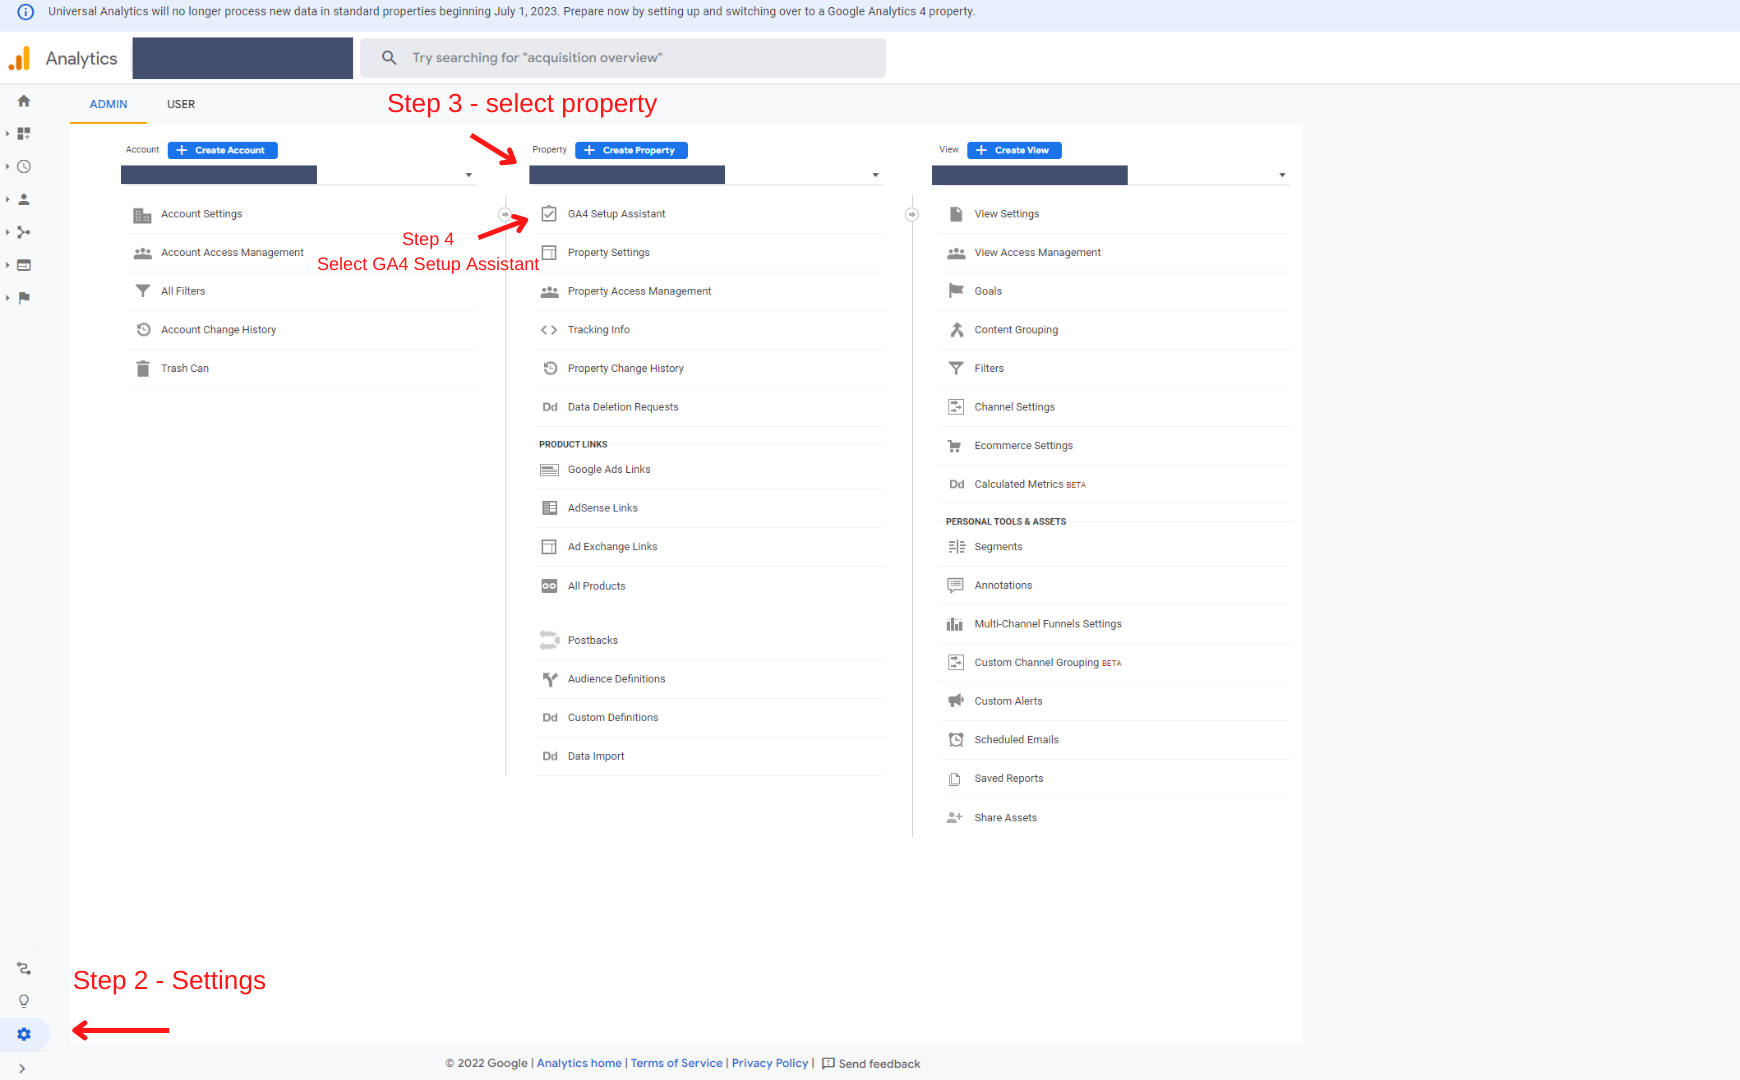Screen dimensions: 1740x1080
Task: Open GA4 Setup Assistant
Action: 616,214
